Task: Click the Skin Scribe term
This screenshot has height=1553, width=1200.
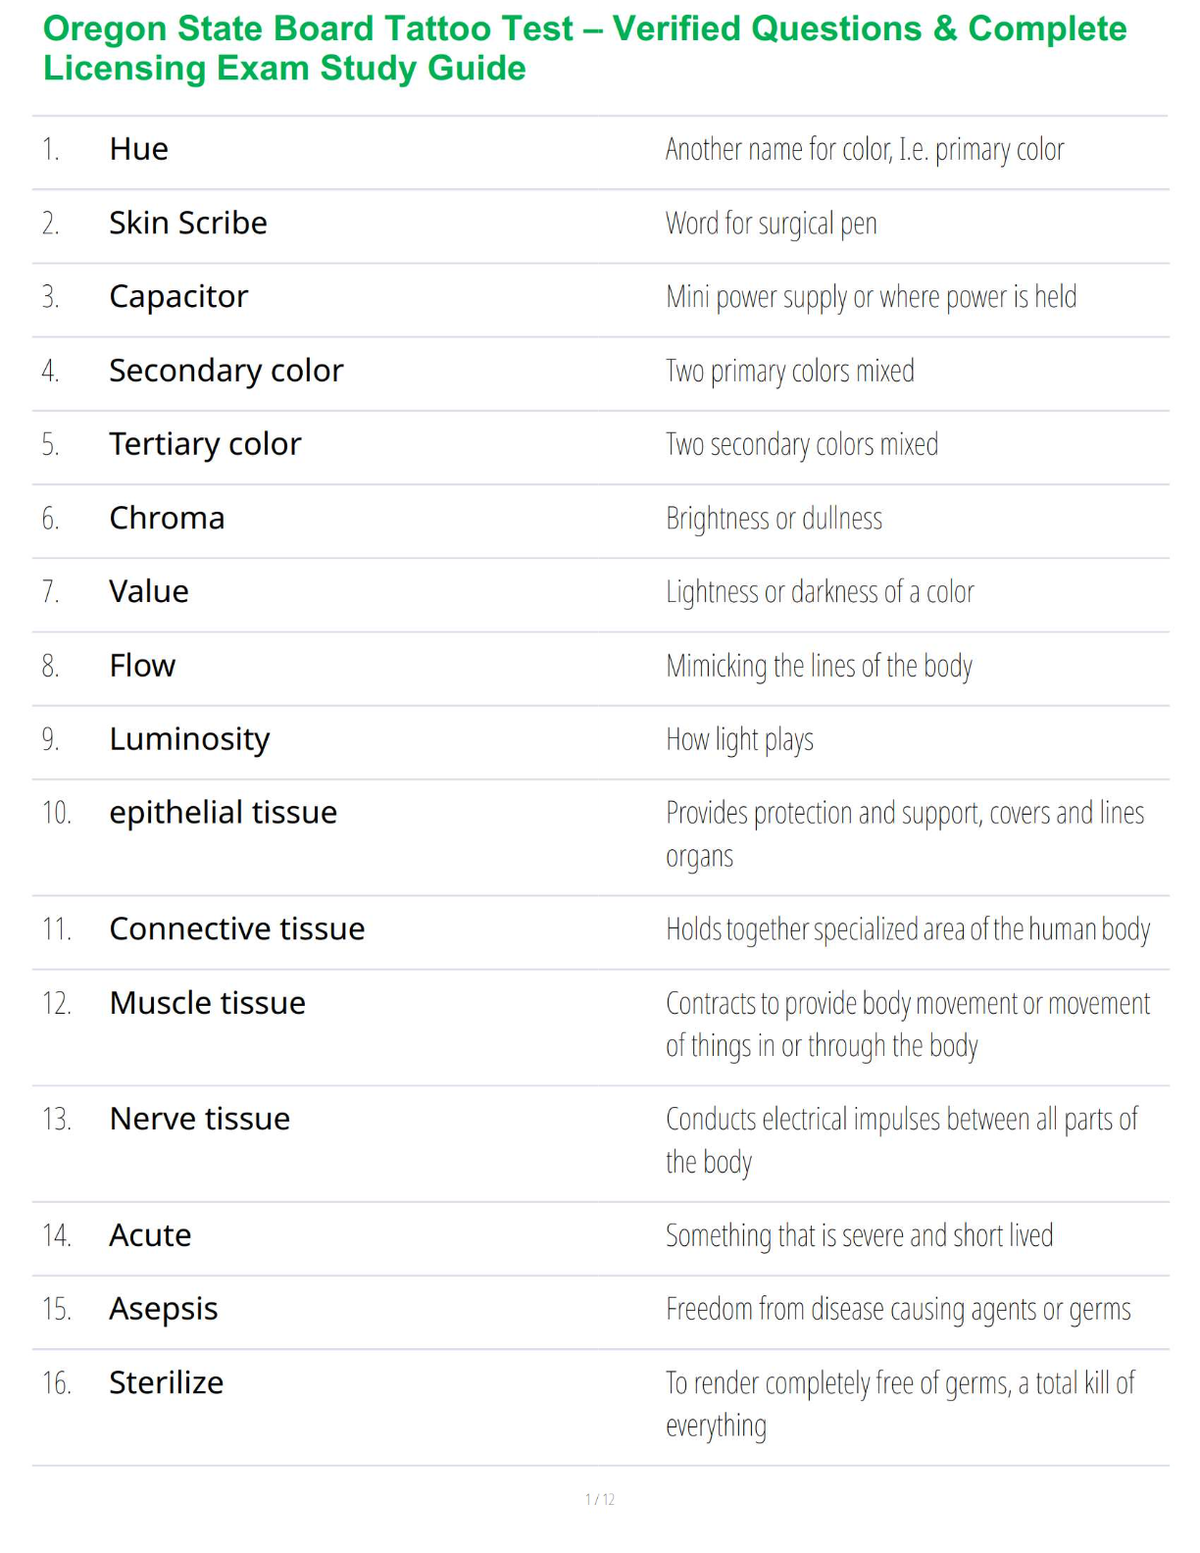Action: [x=188, y=223]
